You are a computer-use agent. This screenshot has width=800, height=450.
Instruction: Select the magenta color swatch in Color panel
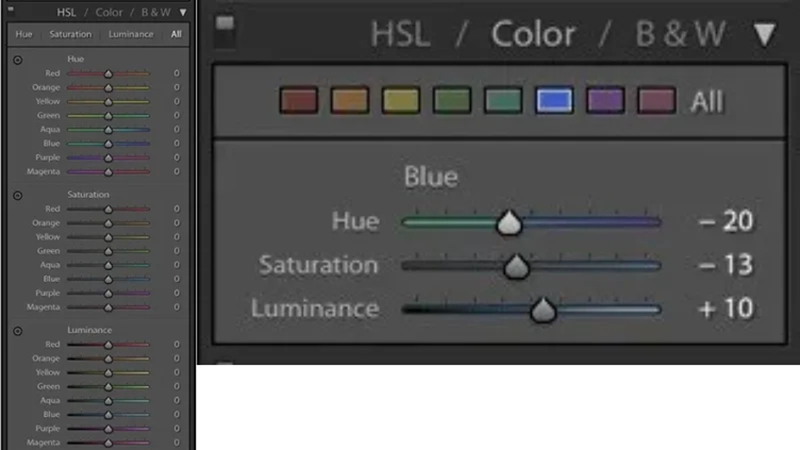[x=656, y=100]
